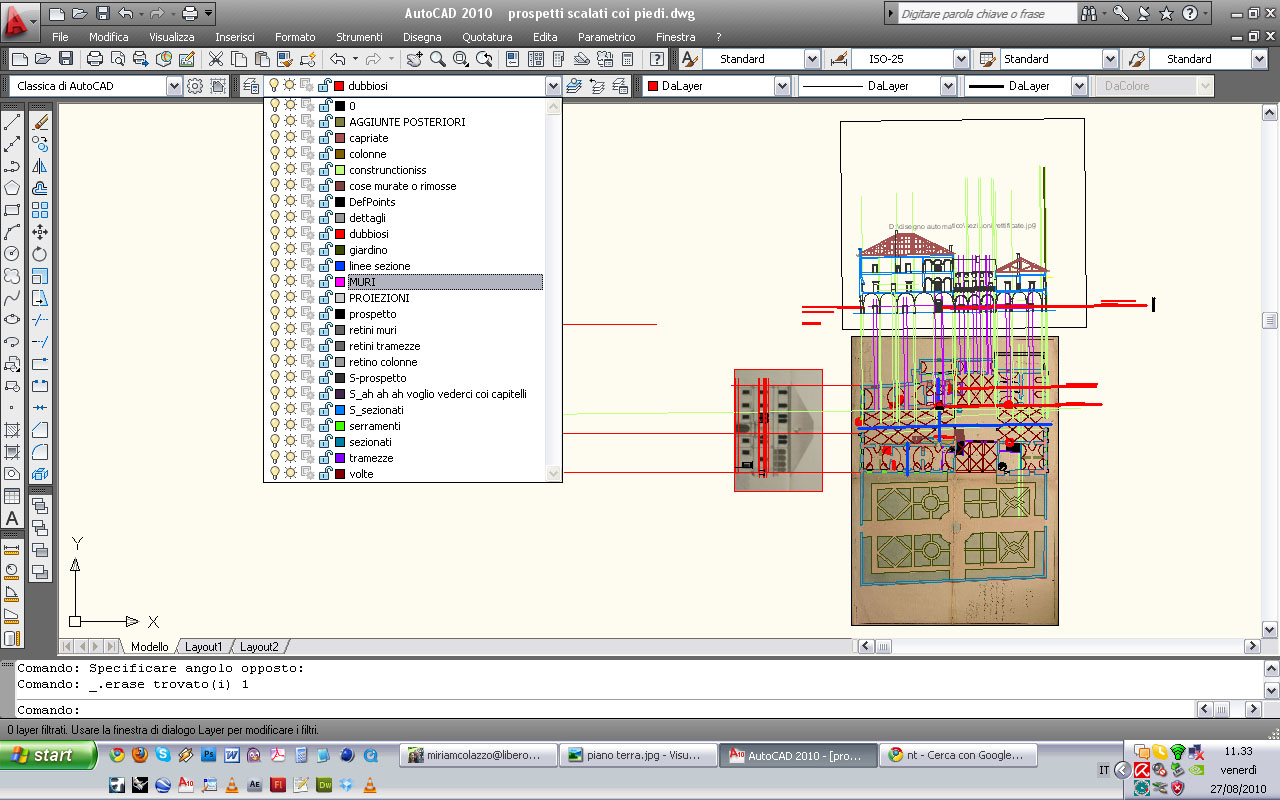
Task: Toggle on/off bulb for MURI layer
Action: tap(275, 282)
